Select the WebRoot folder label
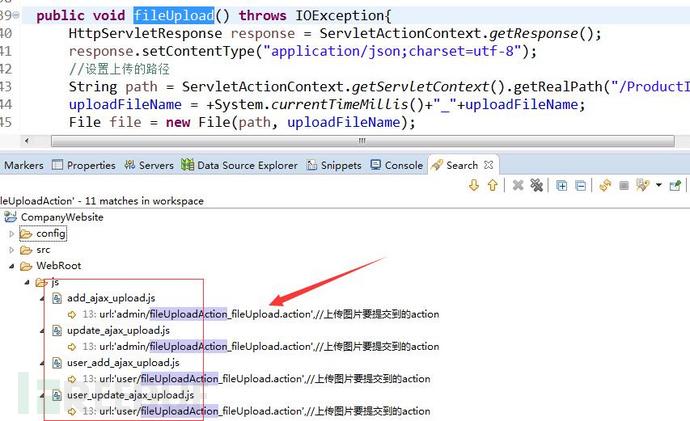Image resolution: width=690 pixels, height=421 pixels. coord(59,266)
